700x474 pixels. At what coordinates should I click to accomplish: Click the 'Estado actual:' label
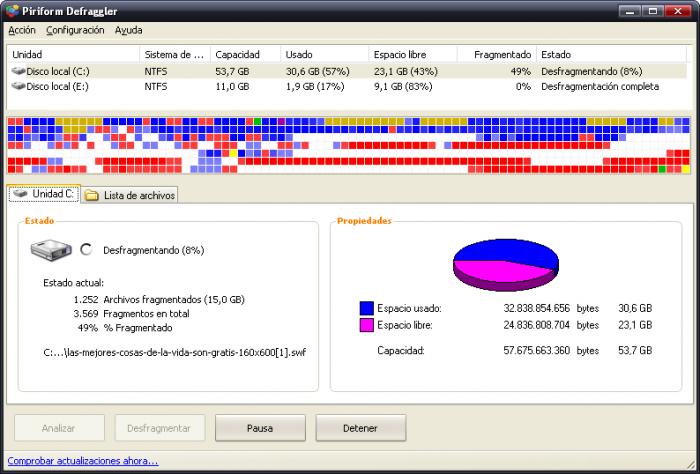point(73,283)
